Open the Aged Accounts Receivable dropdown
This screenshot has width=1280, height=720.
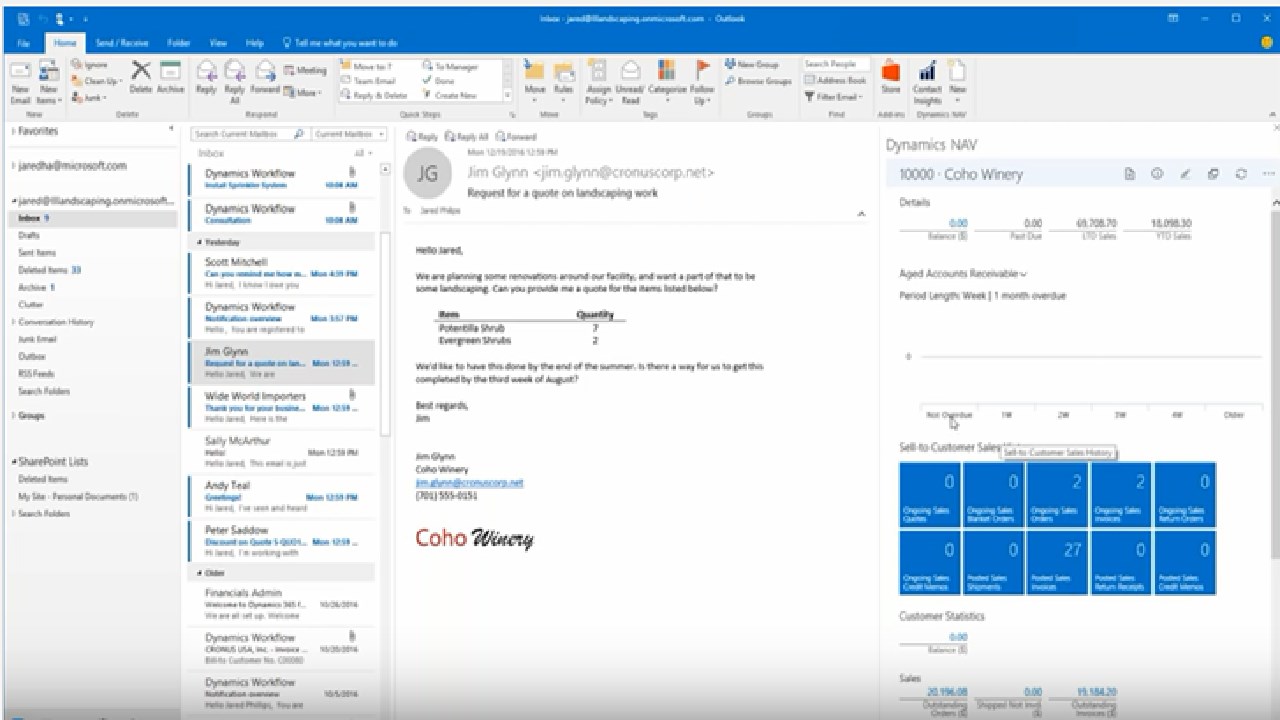963,273
